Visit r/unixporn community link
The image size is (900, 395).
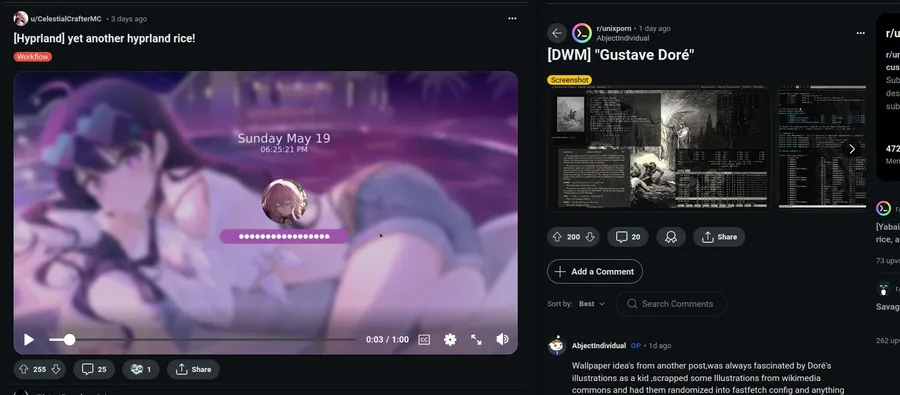[615, 28]
